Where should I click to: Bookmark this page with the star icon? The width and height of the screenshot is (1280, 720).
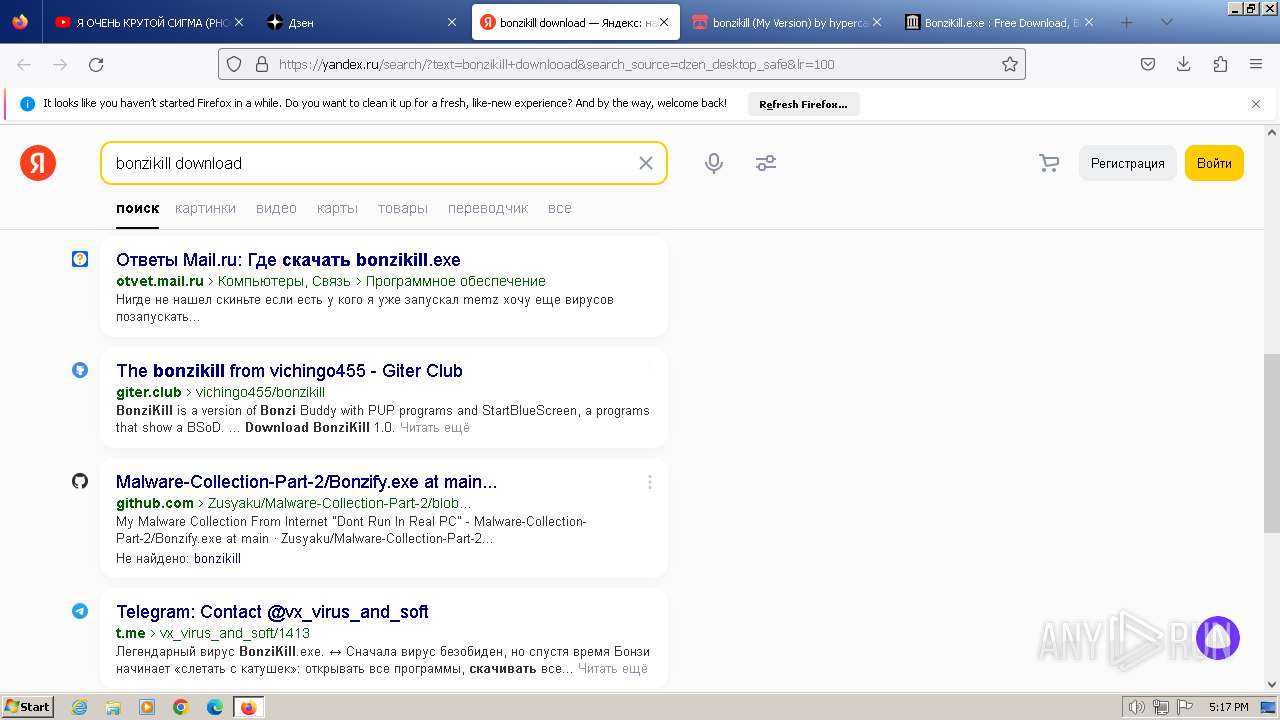coord(1010,64)
